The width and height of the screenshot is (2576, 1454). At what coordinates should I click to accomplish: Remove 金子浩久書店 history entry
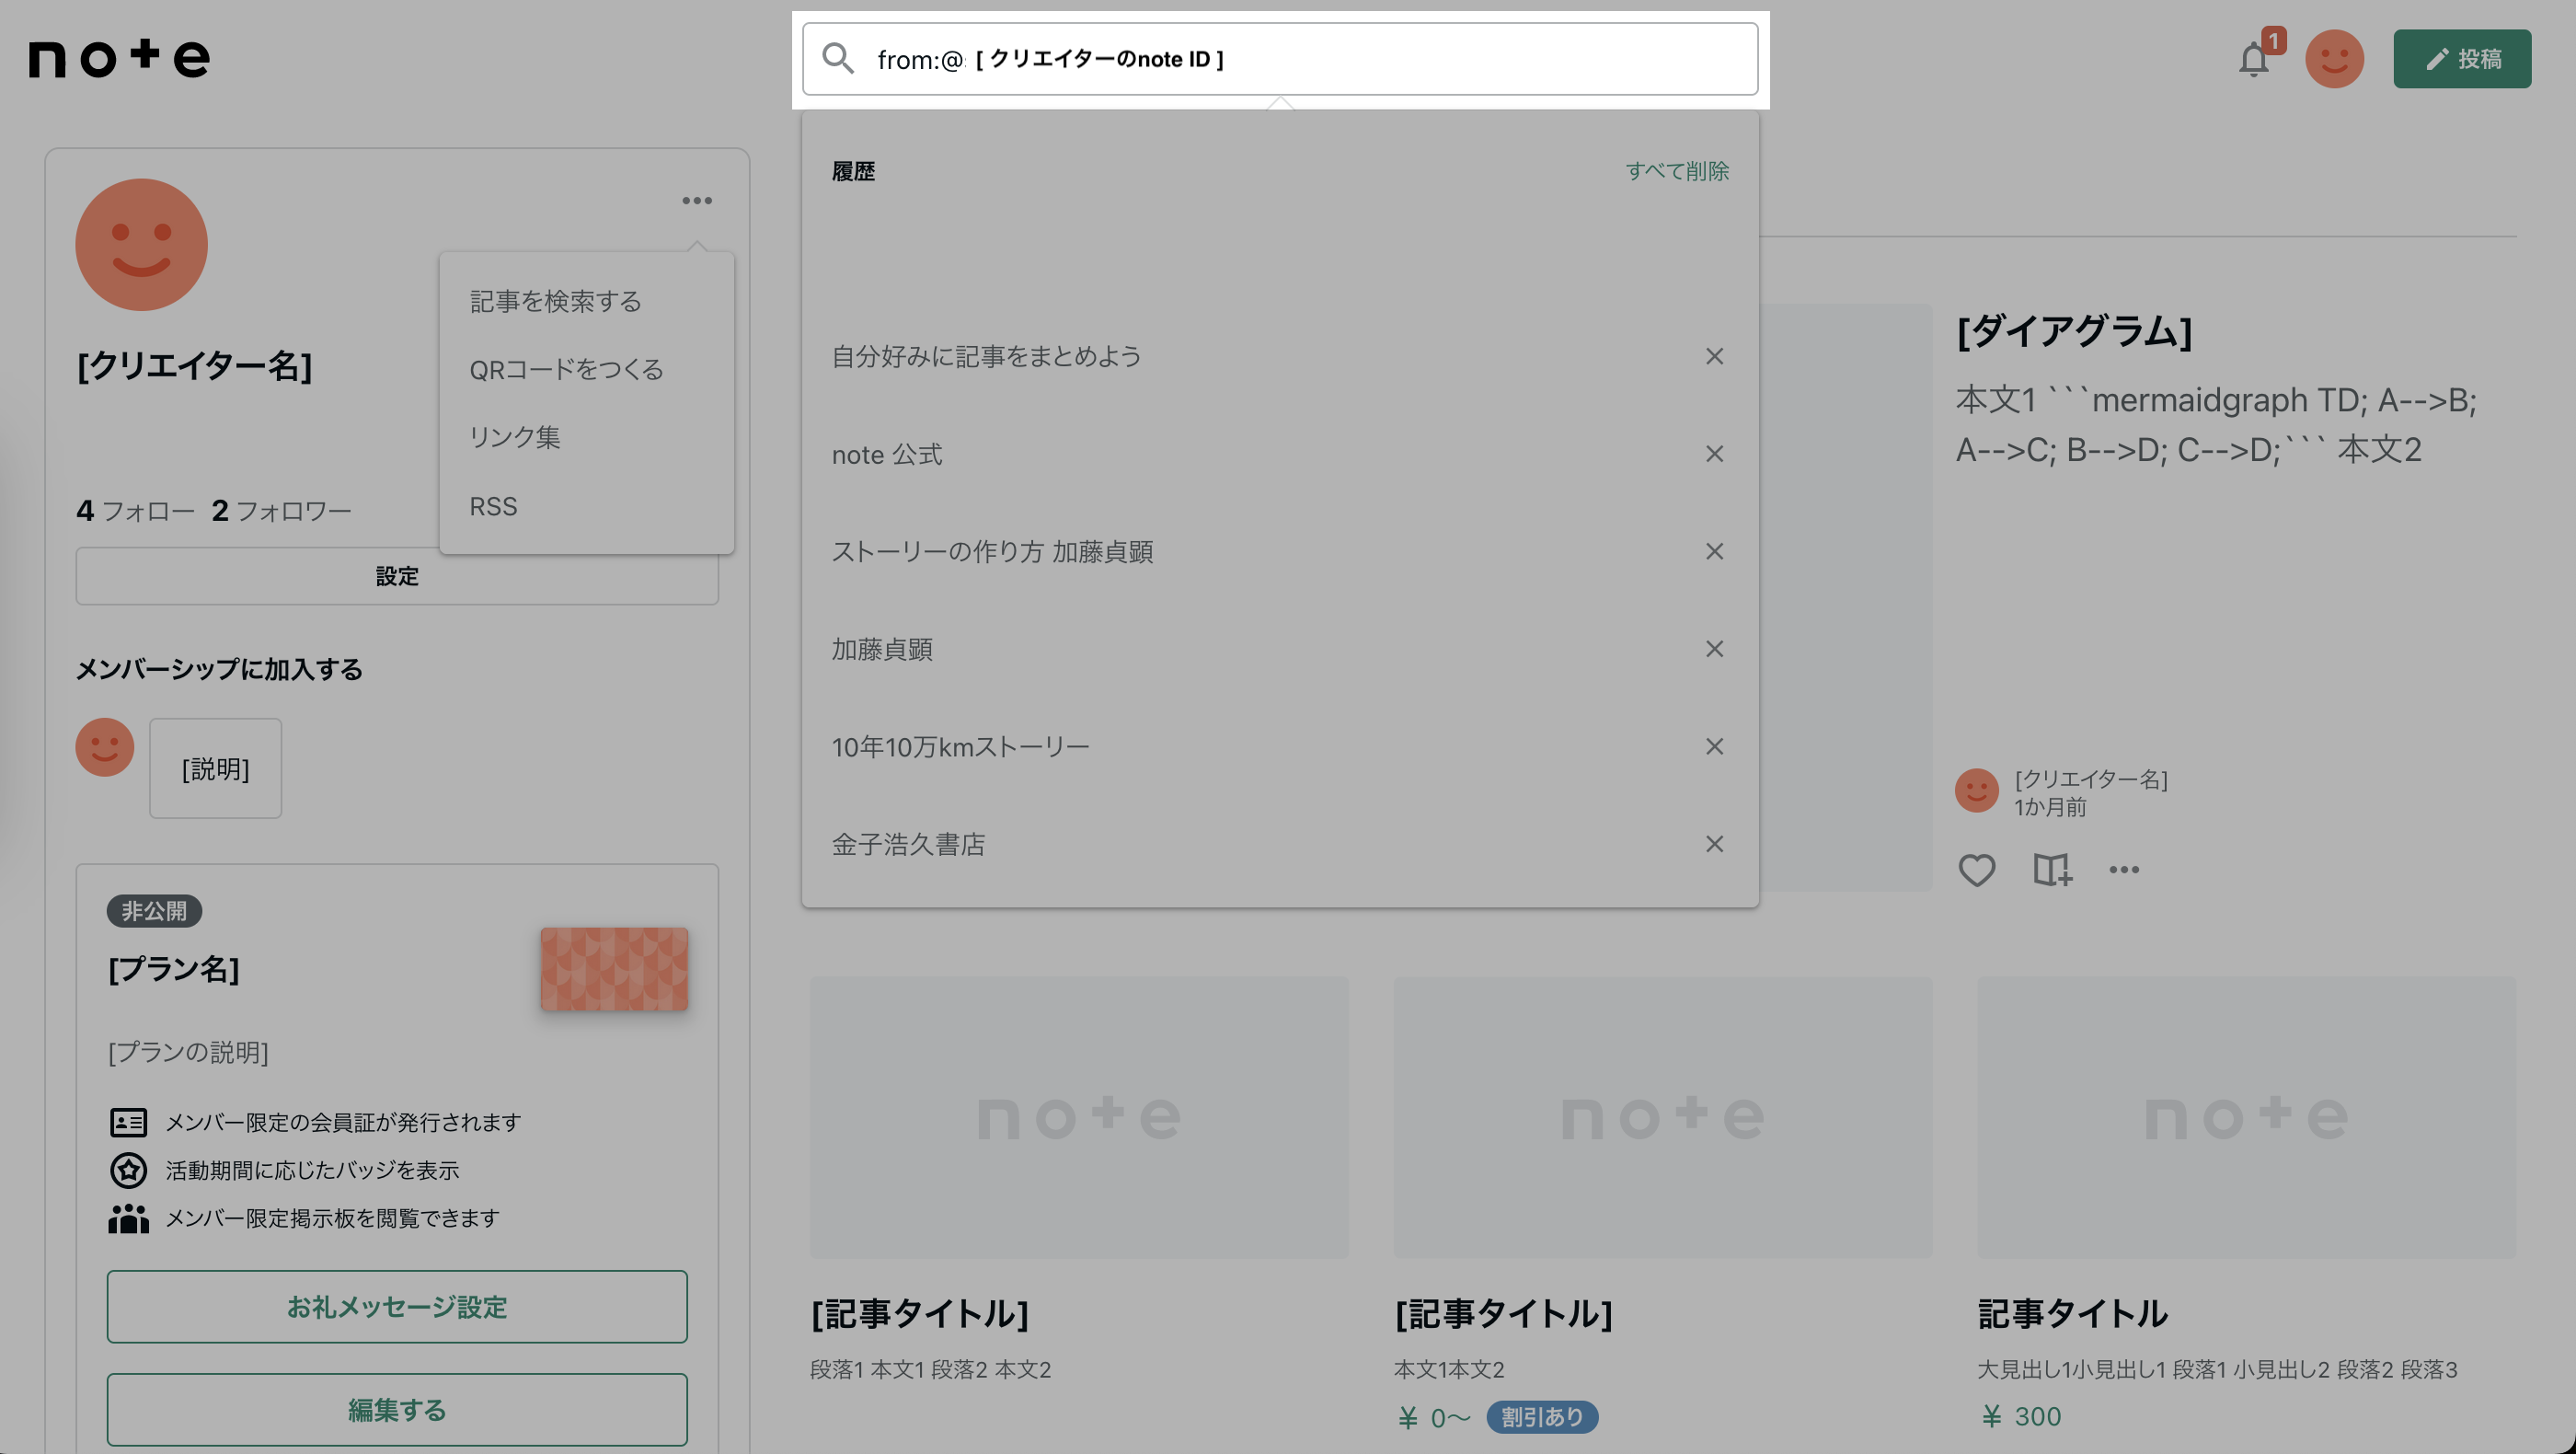click(x=1714, y=844)
